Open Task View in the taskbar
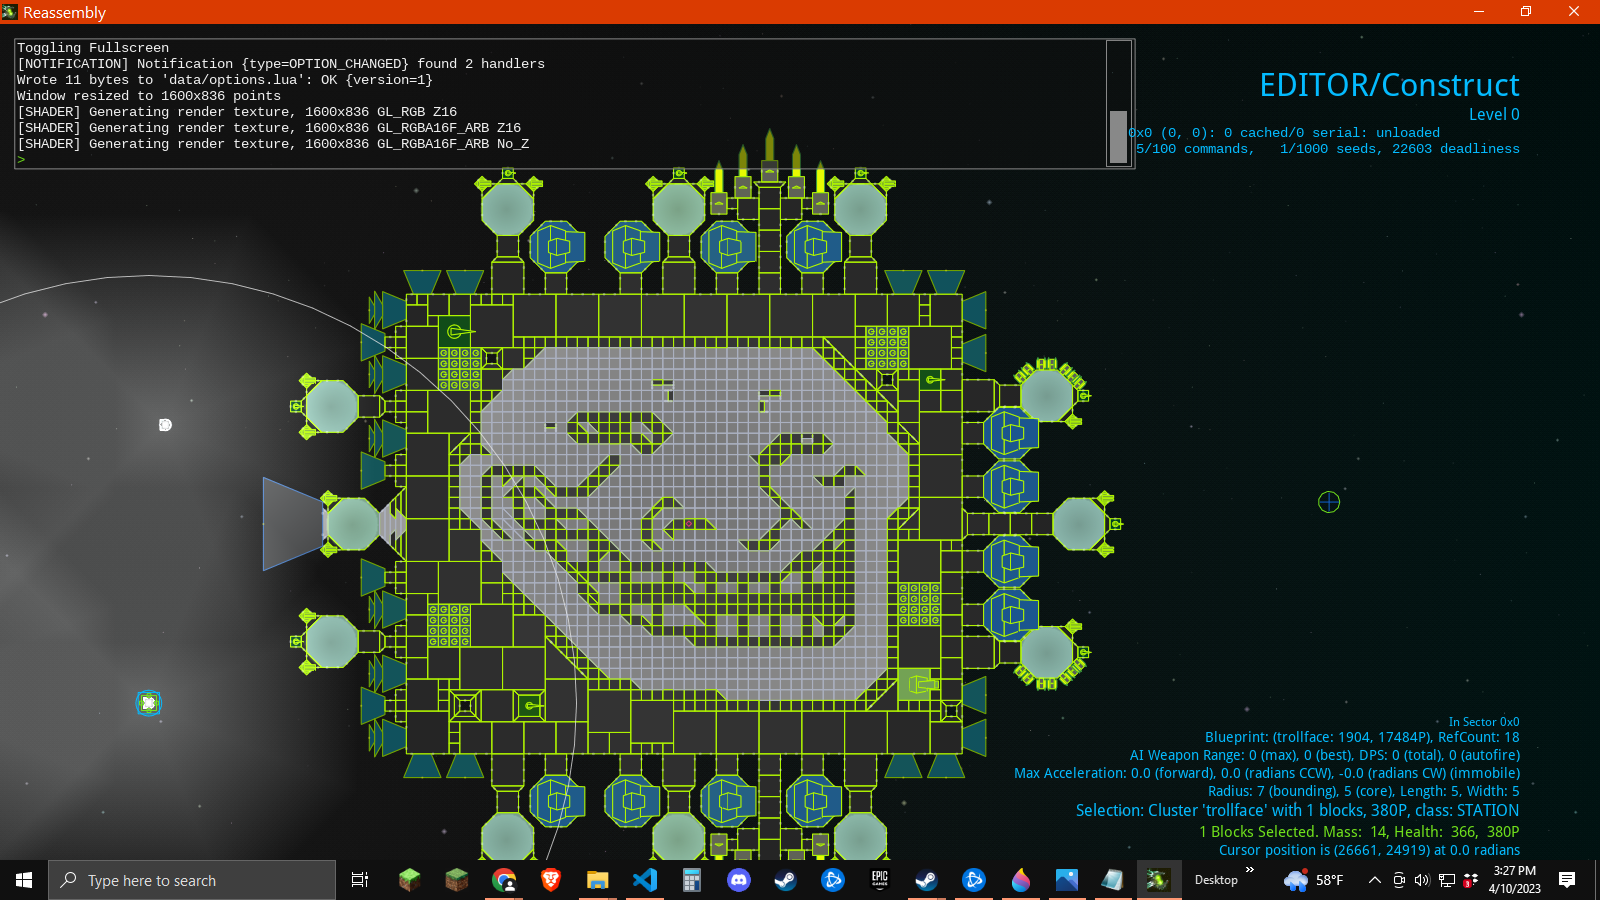Screen dimensions: 1600x900 360,880
